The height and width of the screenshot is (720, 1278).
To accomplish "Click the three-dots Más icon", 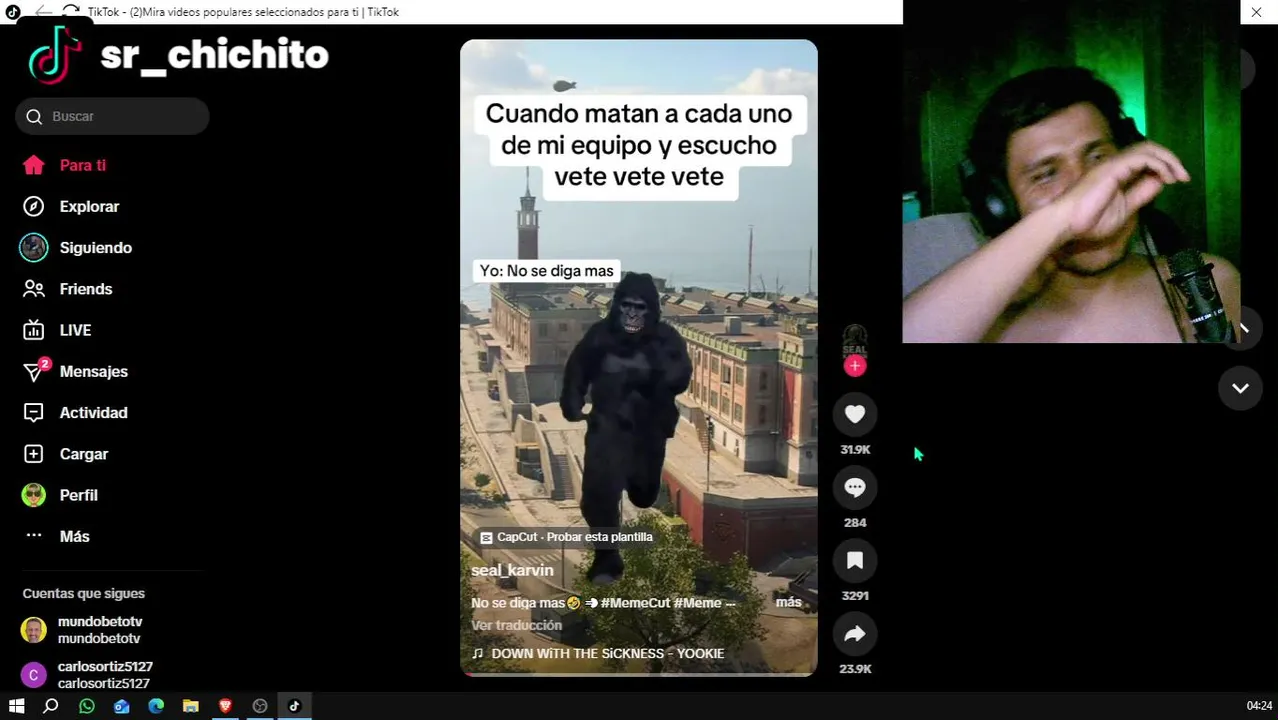I will (x=34, y=536).
